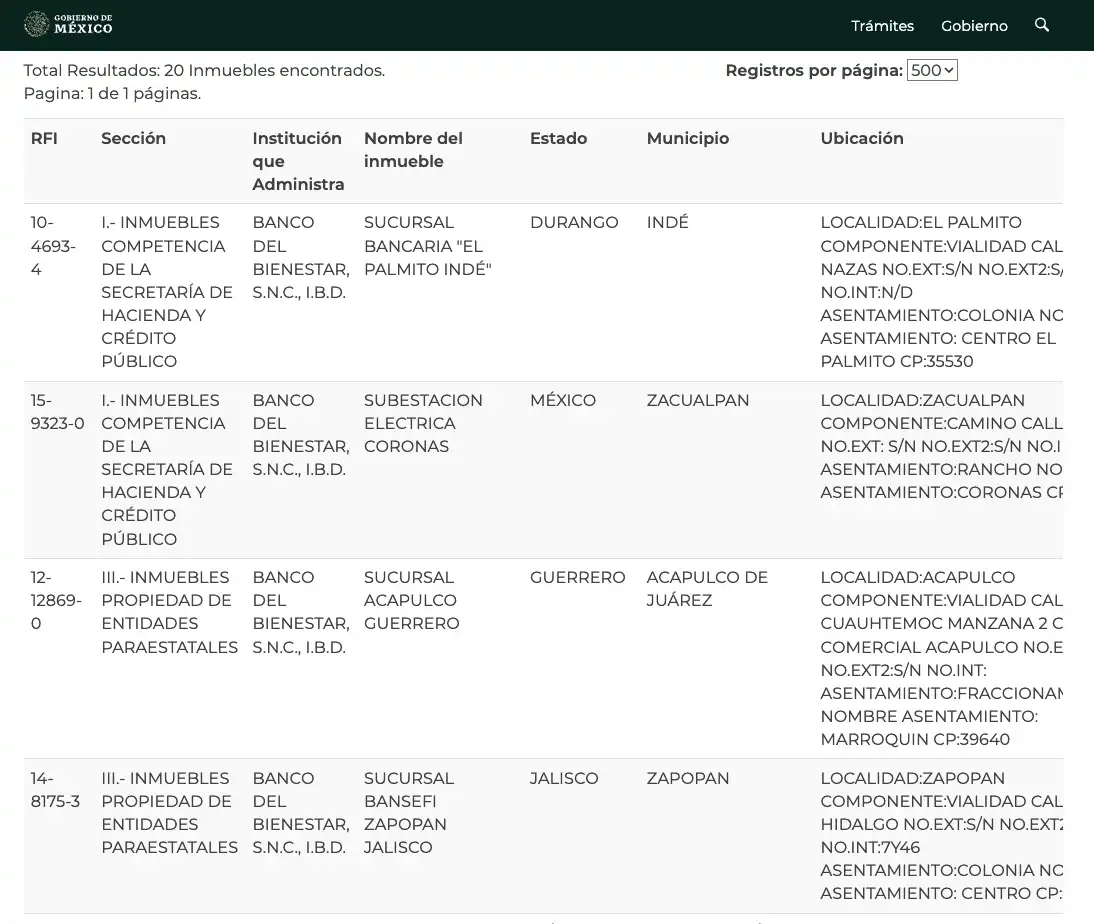
Task: Click the RFI column header
Action: (44, 139)
